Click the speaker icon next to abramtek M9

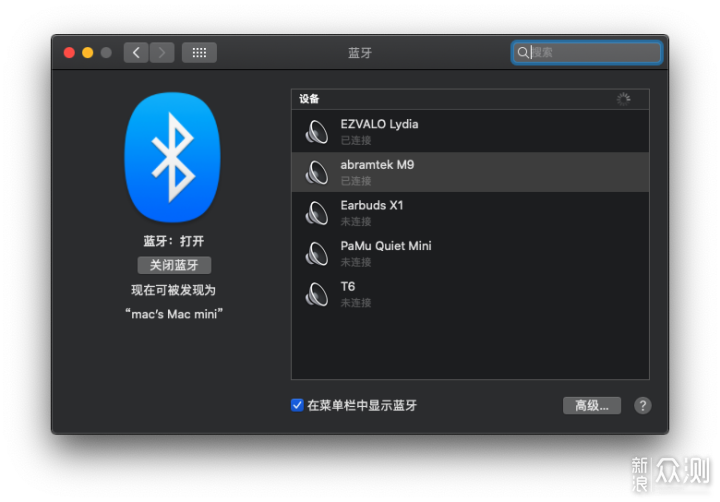pos(317,173)
